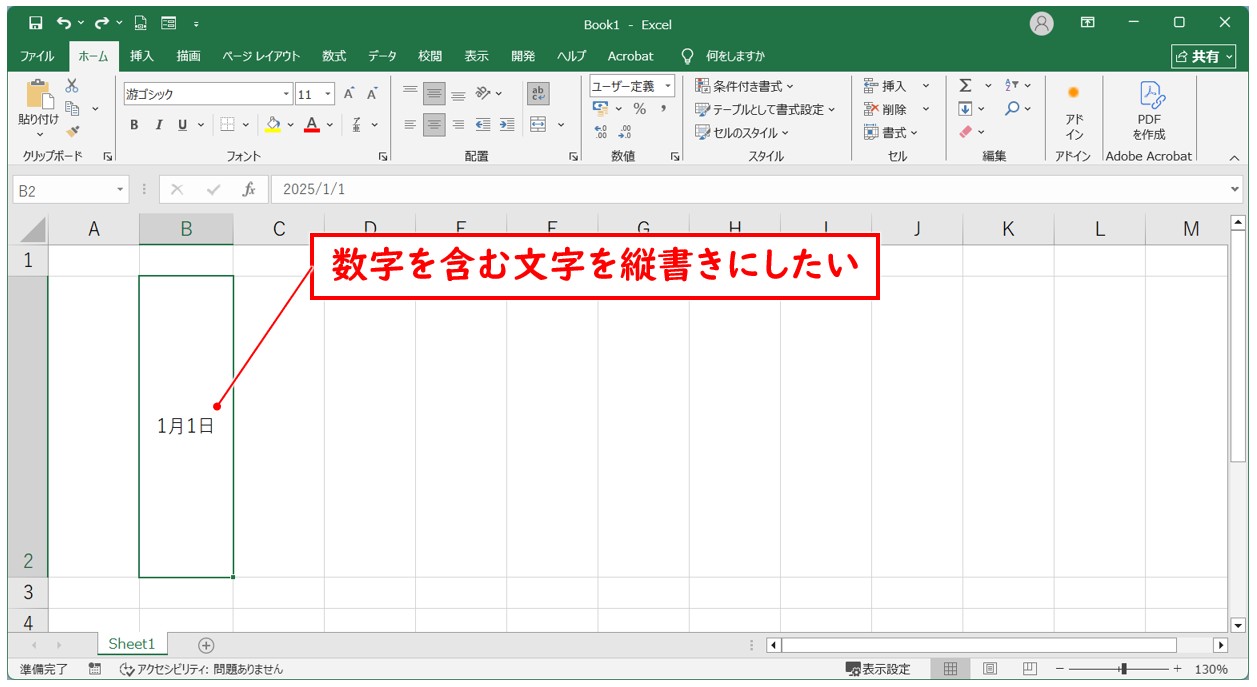Screen dimensions: 1257x687
Task: Switch to the 数式 tab
Action: [x=334, y=56]
